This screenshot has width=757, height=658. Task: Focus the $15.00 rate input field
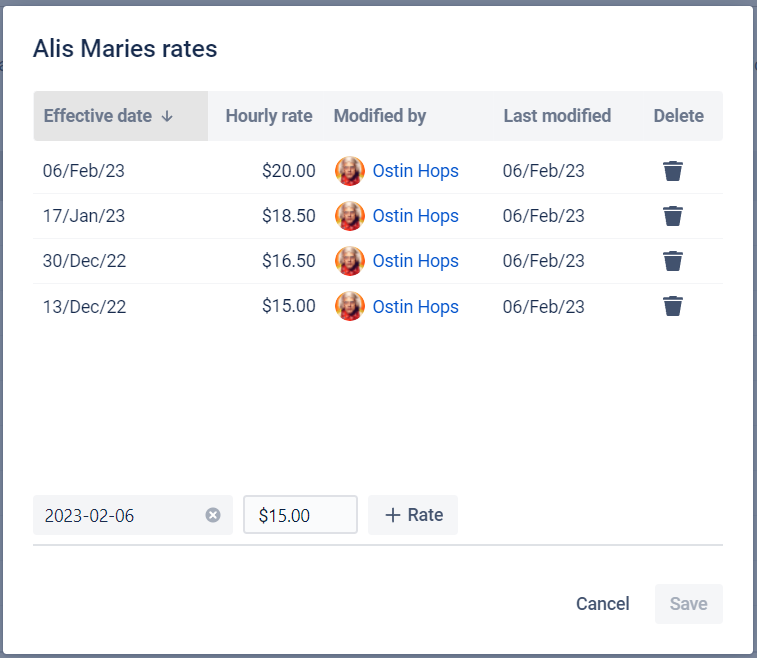click(x=300, y=515)
